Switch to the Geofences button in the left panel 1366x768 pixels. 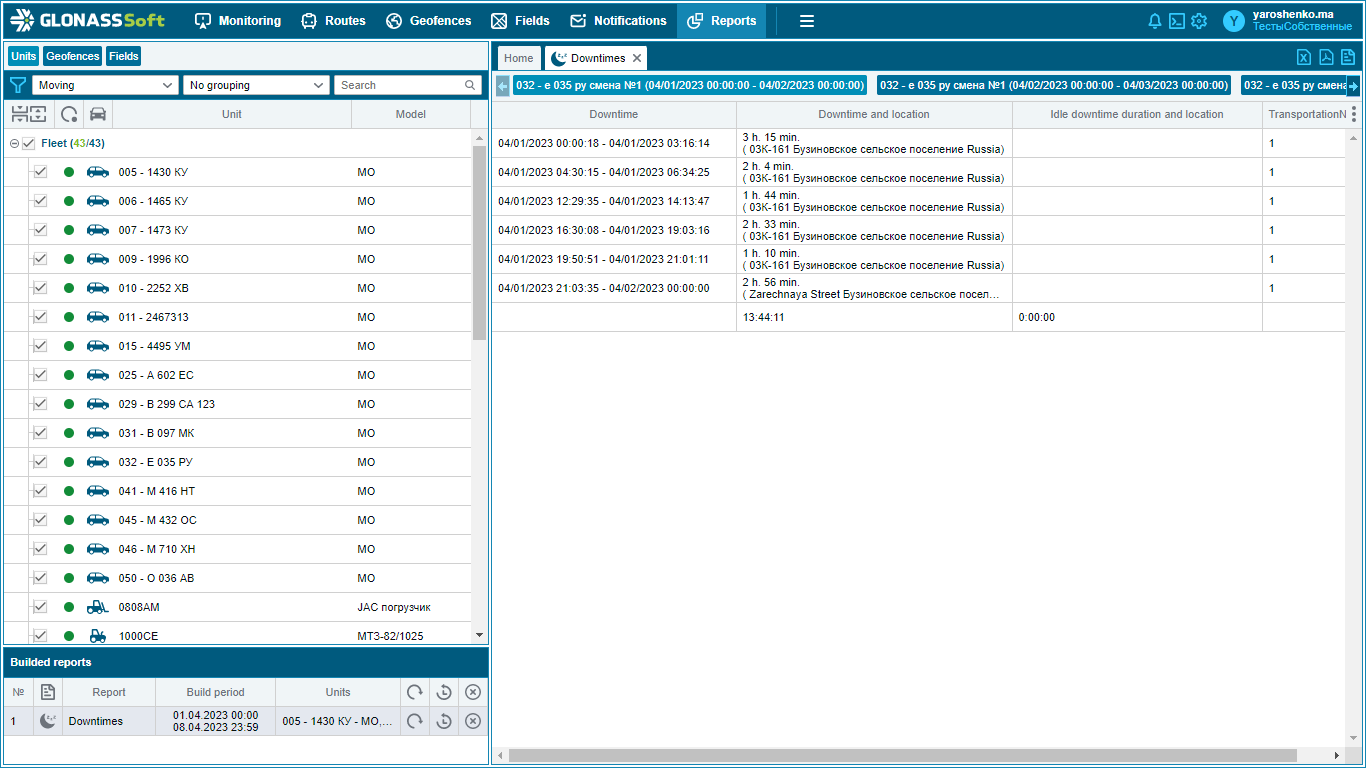pos(72,56)
